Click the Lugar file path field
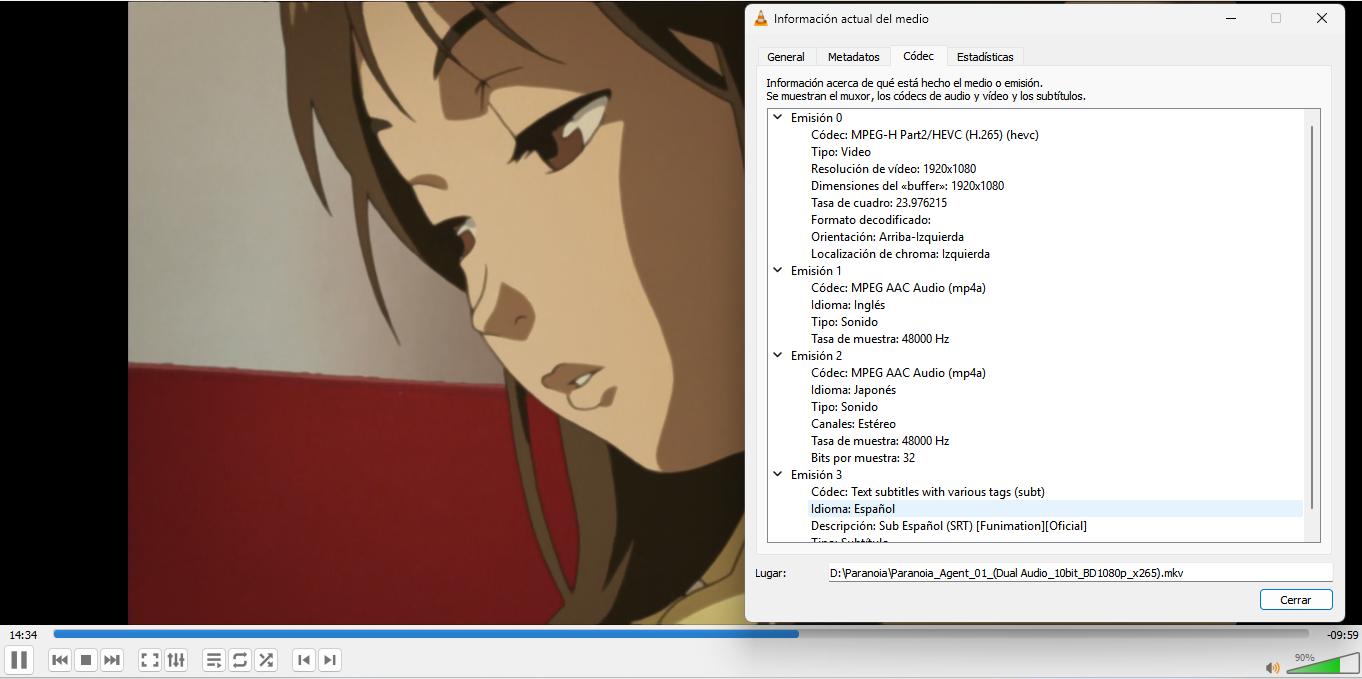The height and width of the screenshot is (679, 1362). 1080,573
